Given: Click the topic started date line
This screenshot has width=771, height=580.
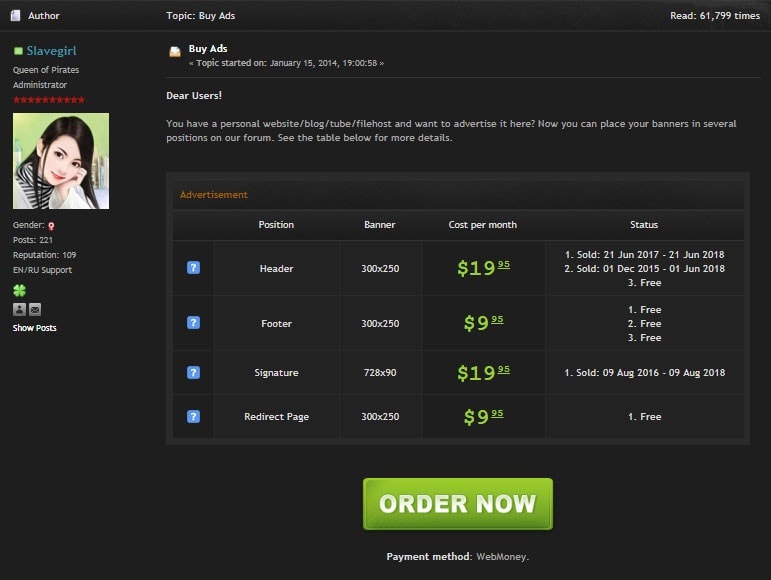Looking at the screenshot, I should 286,63.
